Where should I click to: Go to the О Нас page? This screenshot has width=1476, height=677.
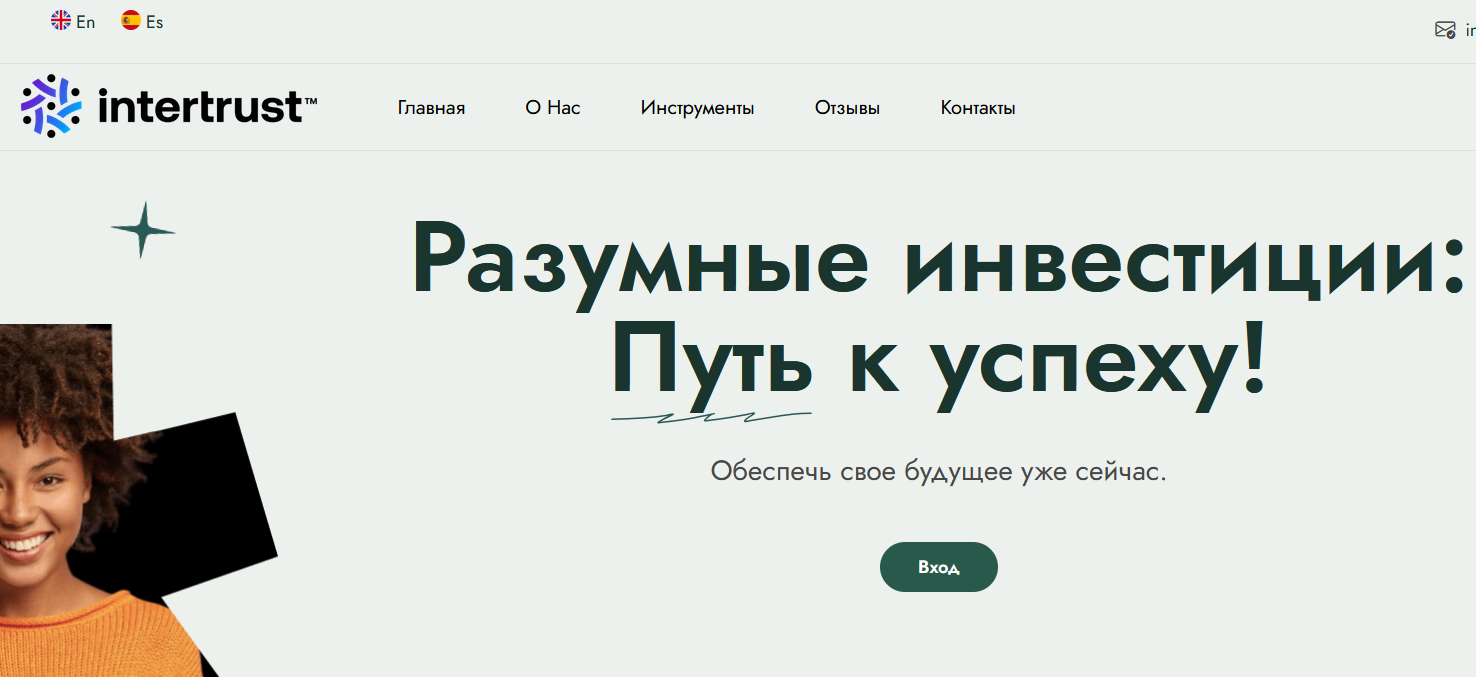tap(552, 108)
